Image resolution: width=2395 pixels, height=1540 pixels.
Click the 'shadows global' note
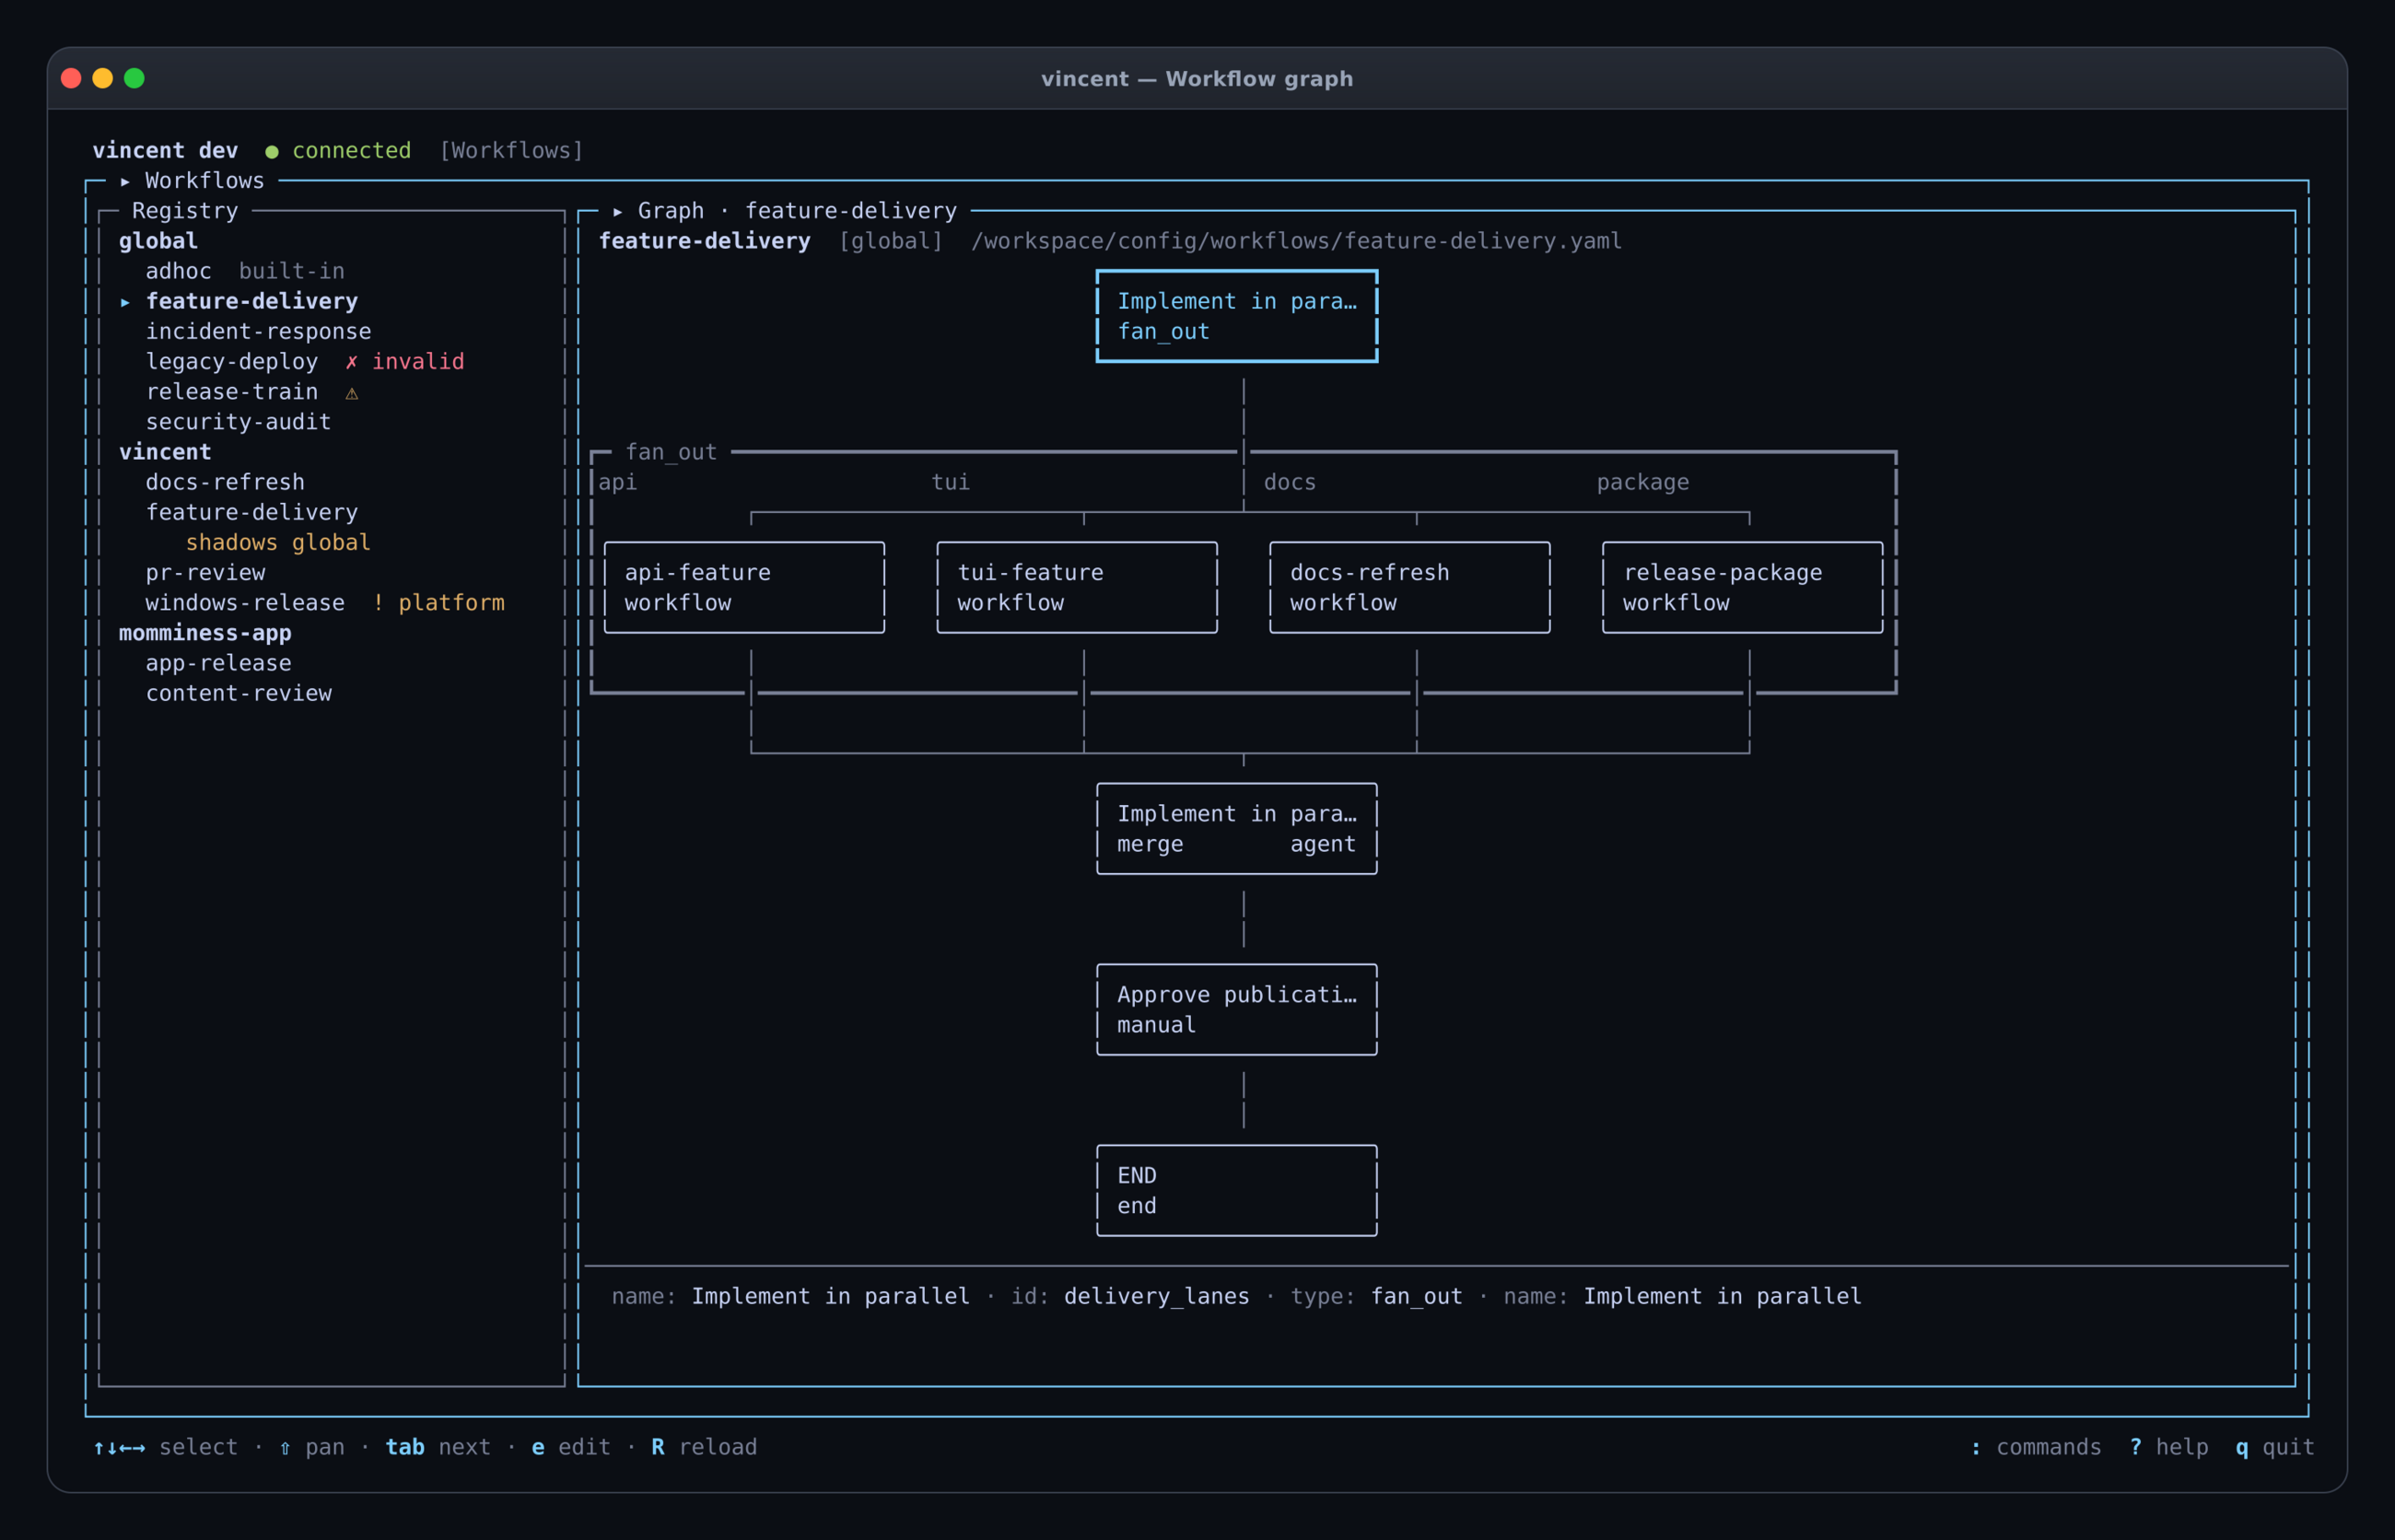(278, 542)
